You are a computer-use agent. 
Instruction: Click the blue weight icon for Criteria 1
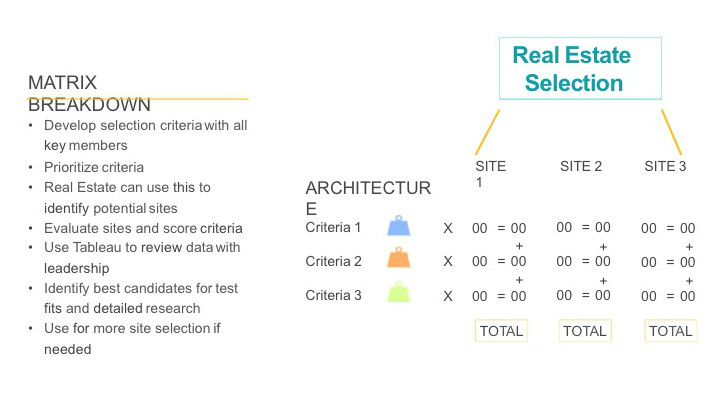[399, 227]
